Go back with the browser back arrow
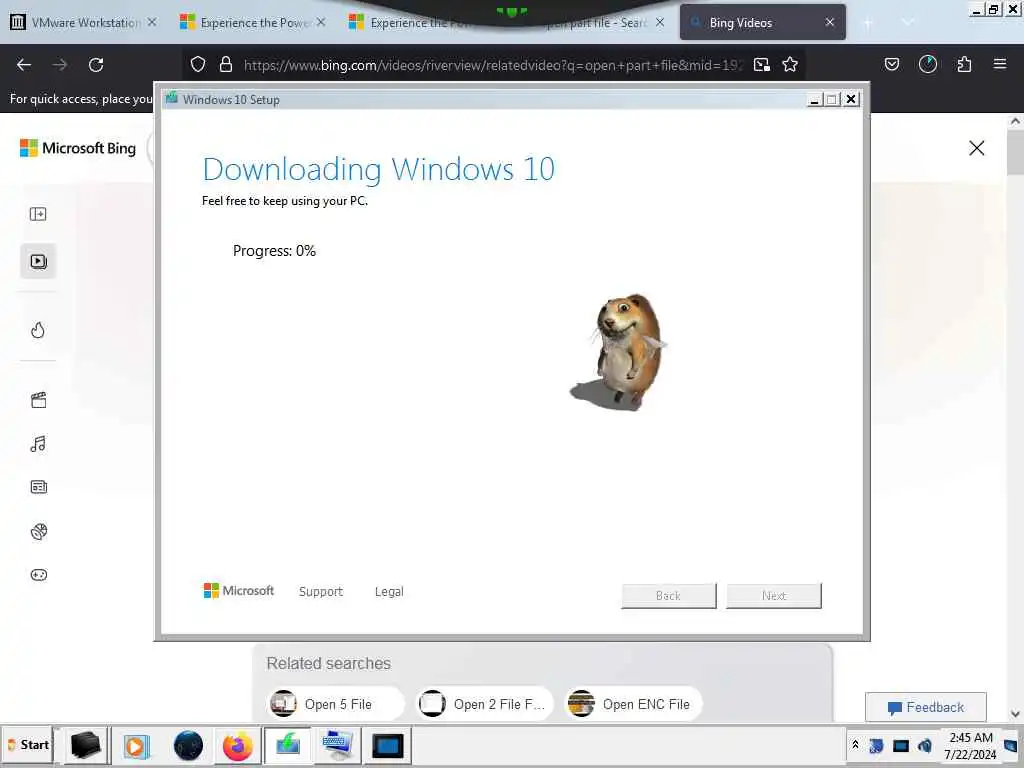 pyautogui.click(x=24, y=65)
